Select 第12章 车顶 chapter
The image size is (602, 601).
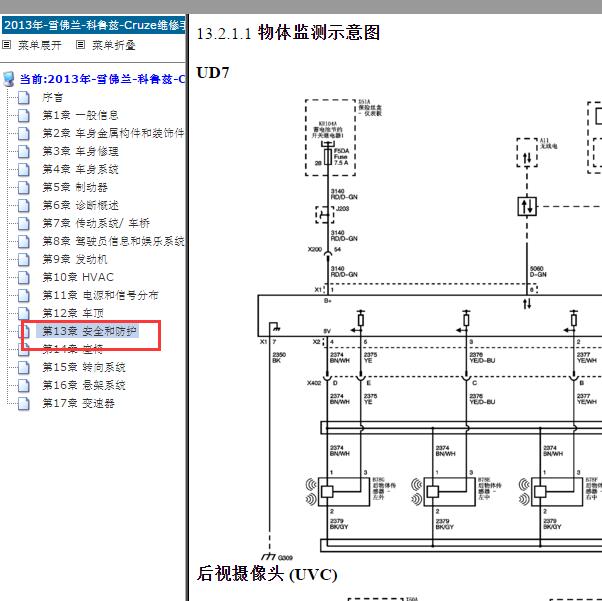coord(73,313)
